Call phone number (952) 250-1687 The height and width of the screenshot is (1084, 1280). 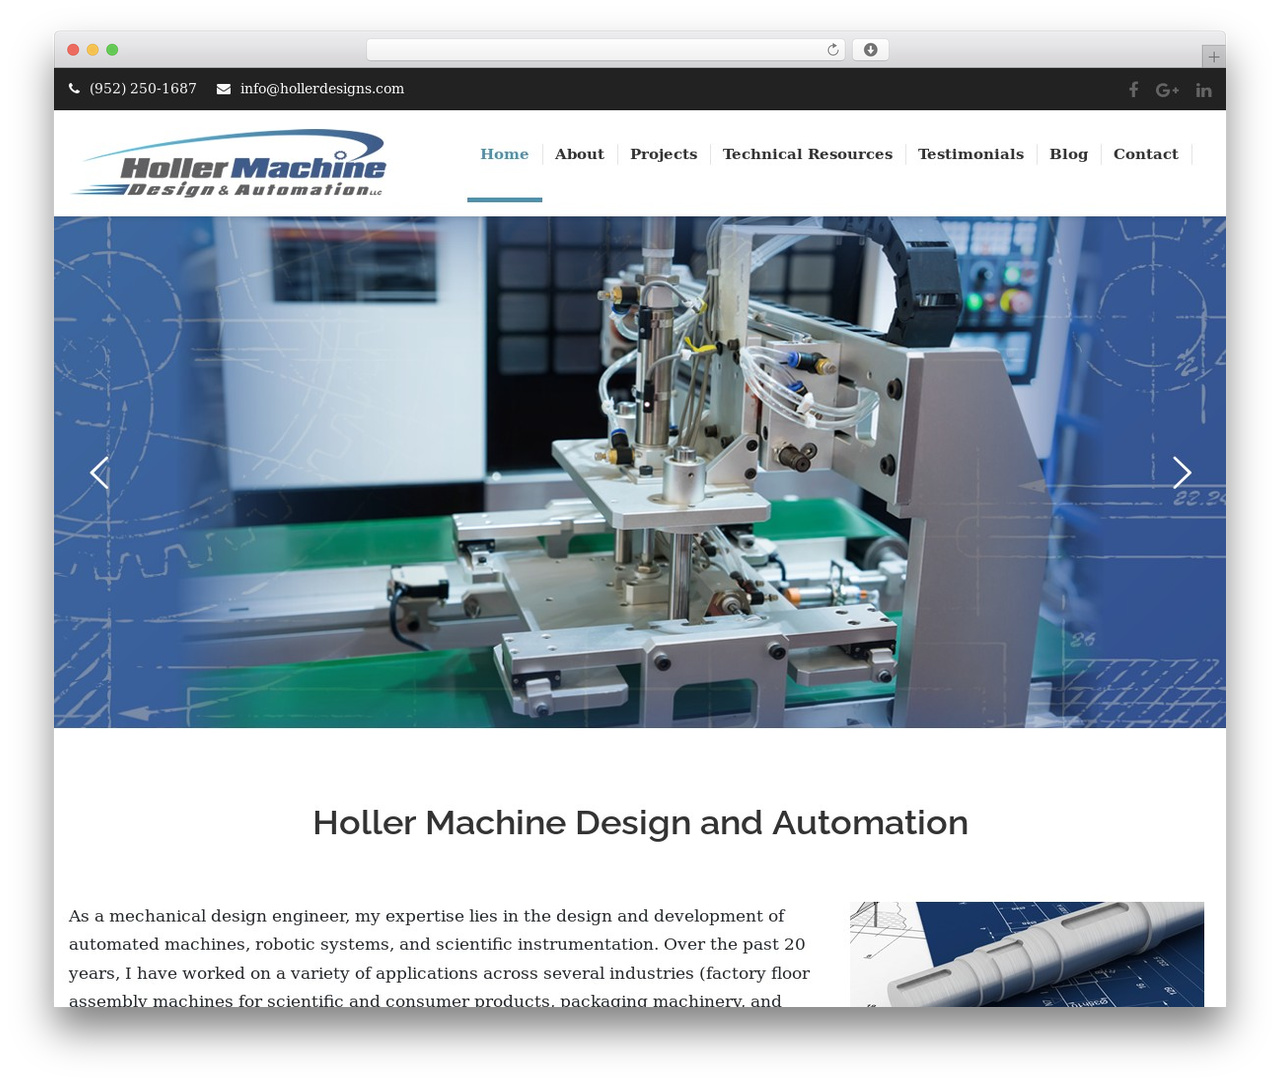click(x=143, y=89)
